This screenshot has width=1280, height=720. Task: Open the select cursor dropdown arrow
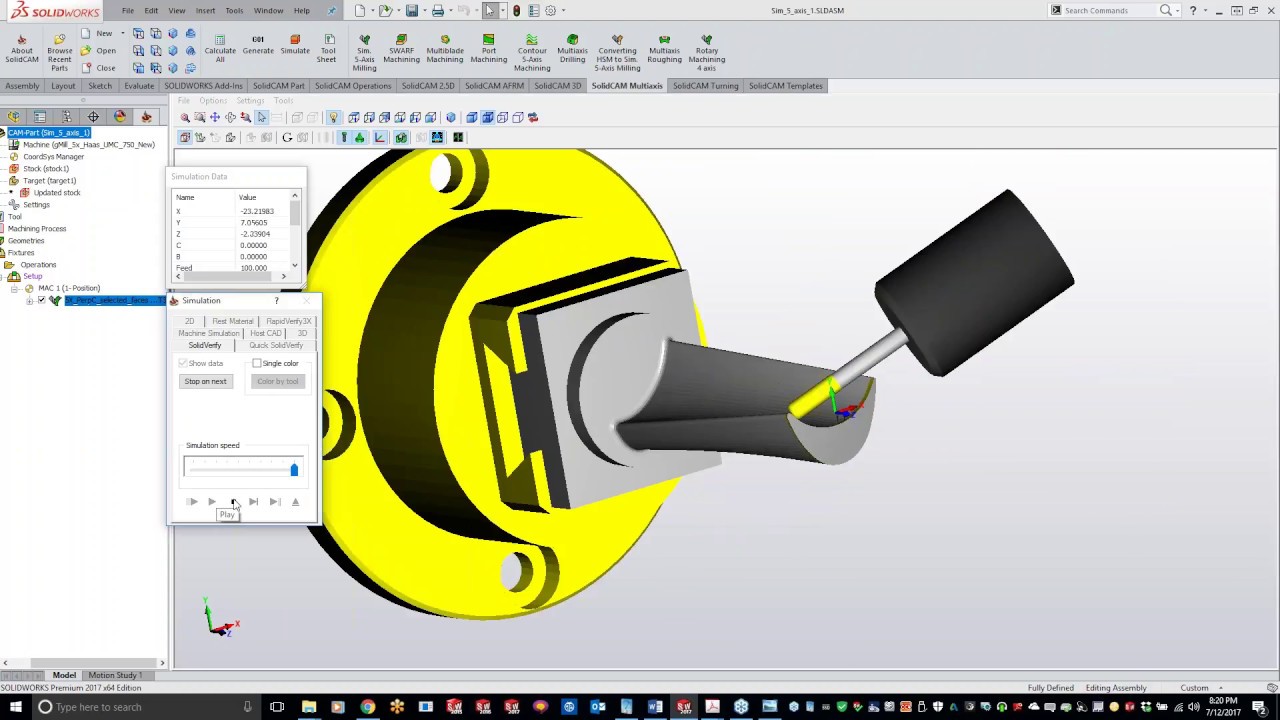(x=501, y=10)
